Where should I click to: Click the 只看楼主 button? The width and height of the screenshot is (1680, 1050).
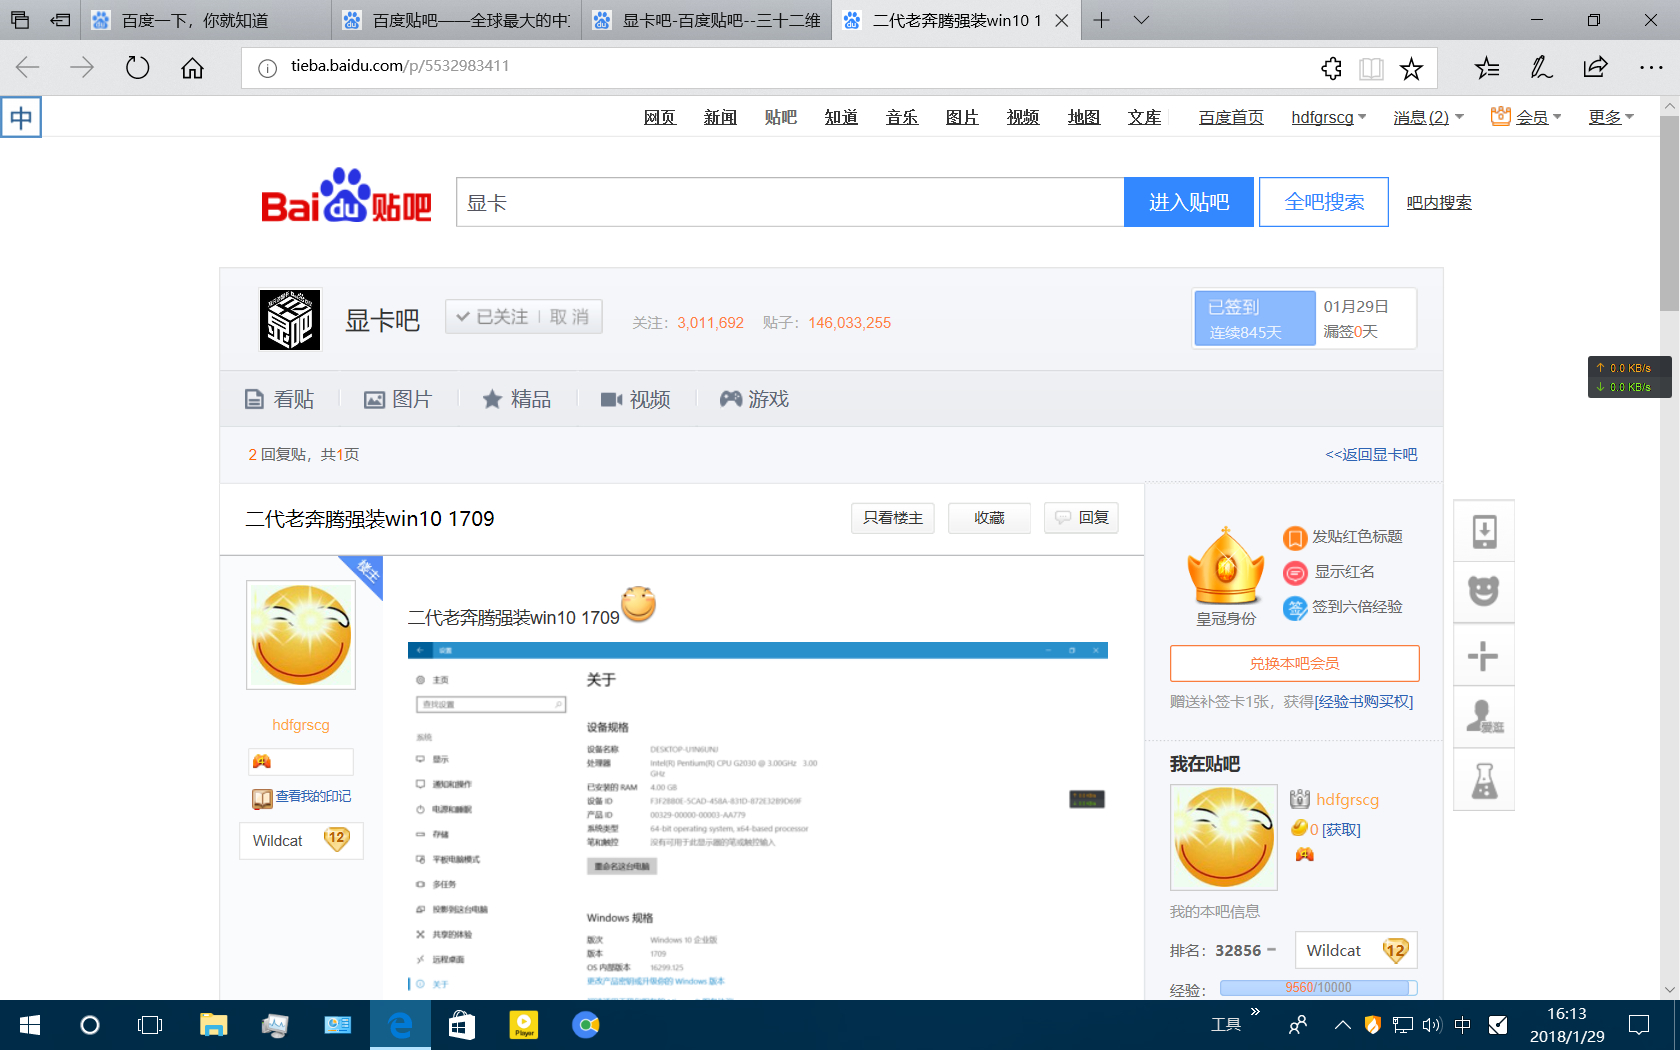pos(893,518)
